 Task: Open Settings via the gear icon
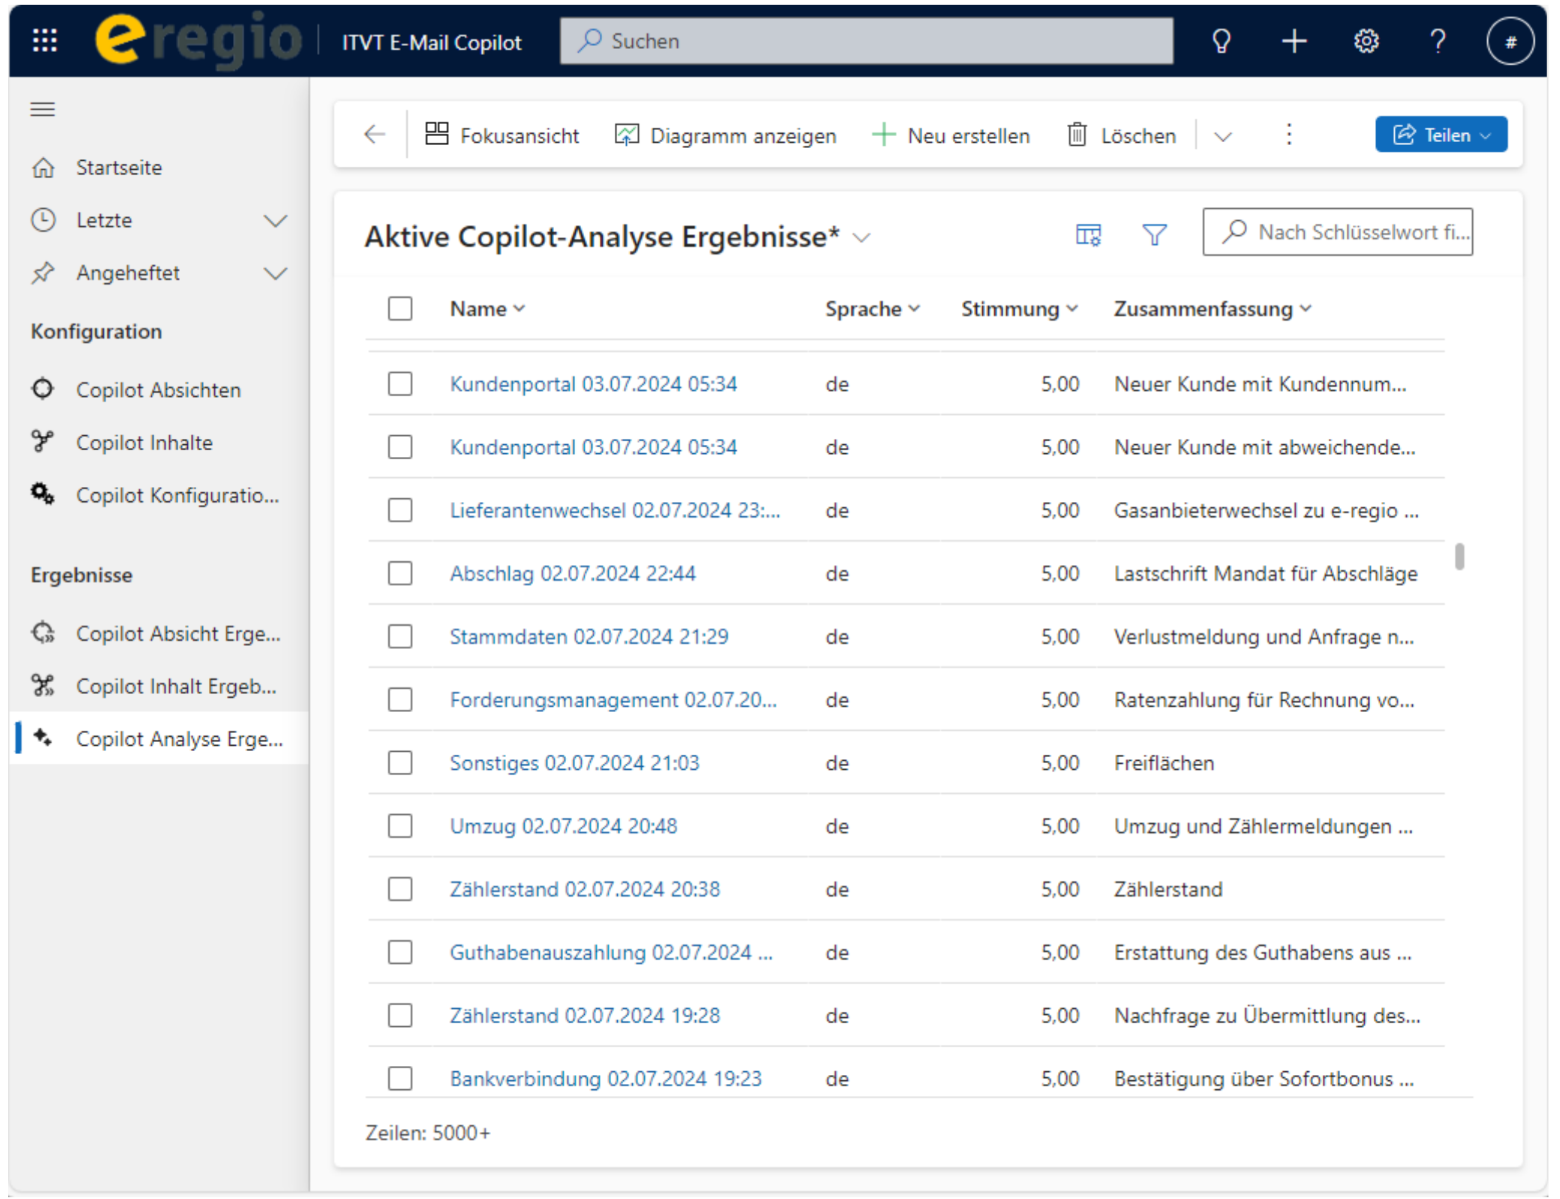click(x=1366, y=41)
